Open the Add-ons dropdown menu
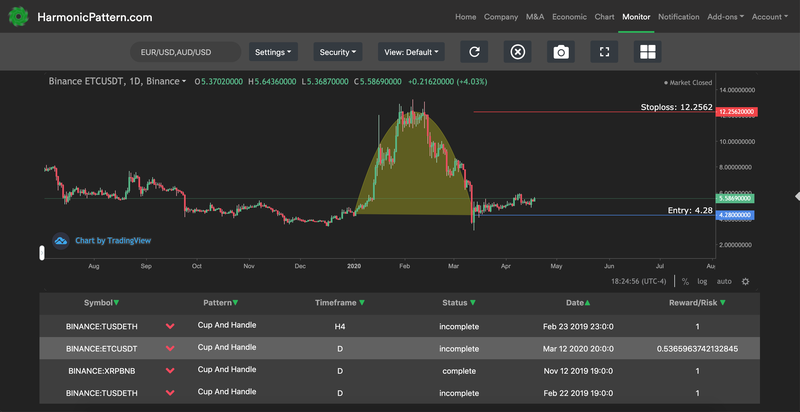This screenshot has height=412, width=800. 726,17
